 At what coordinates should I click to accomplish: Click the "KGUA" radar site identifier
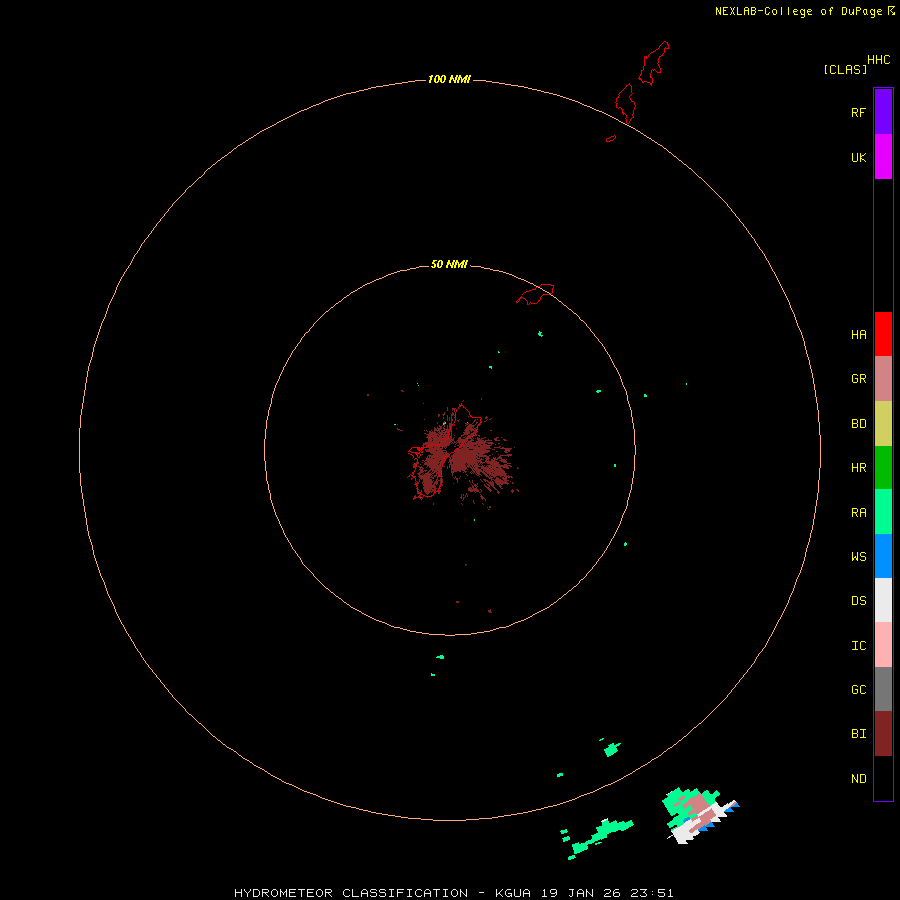pos(513,893)
